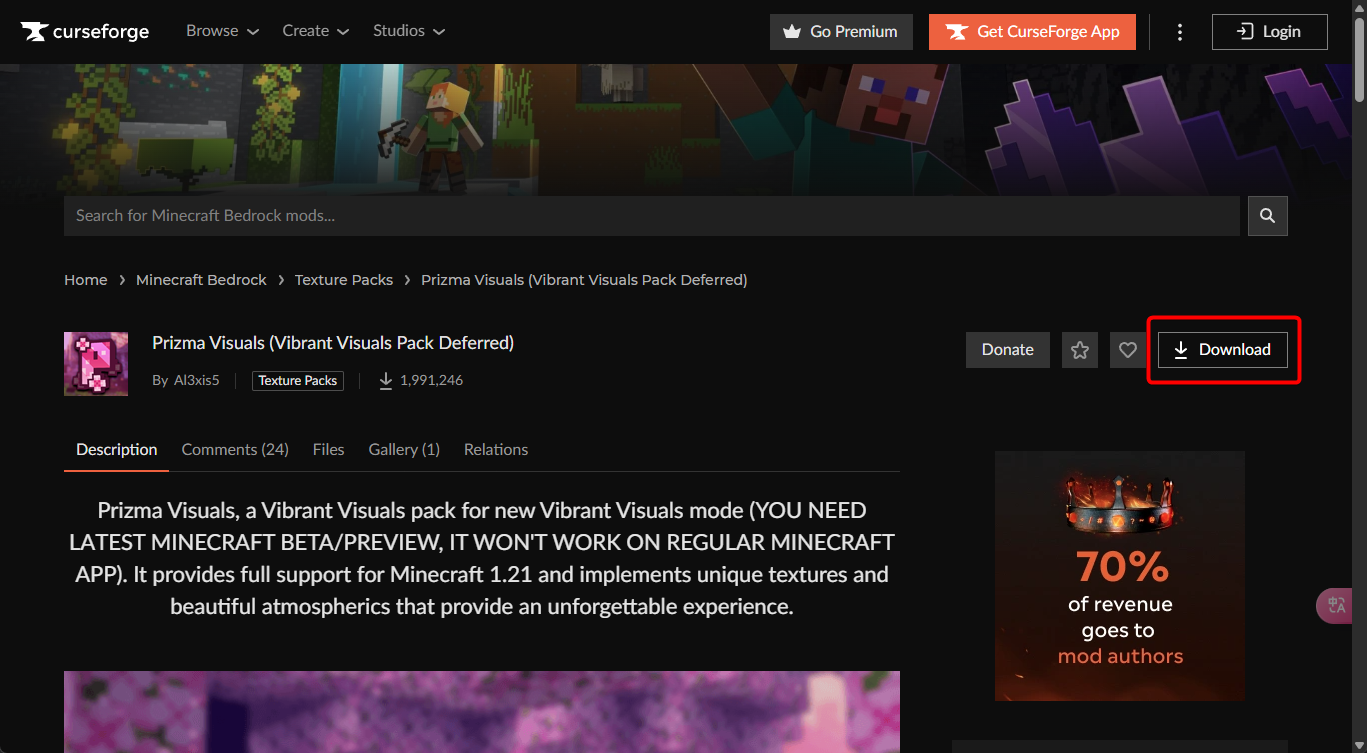
Task: Click the Texture Packs breadcrumb link
Action: pos(343,280)
